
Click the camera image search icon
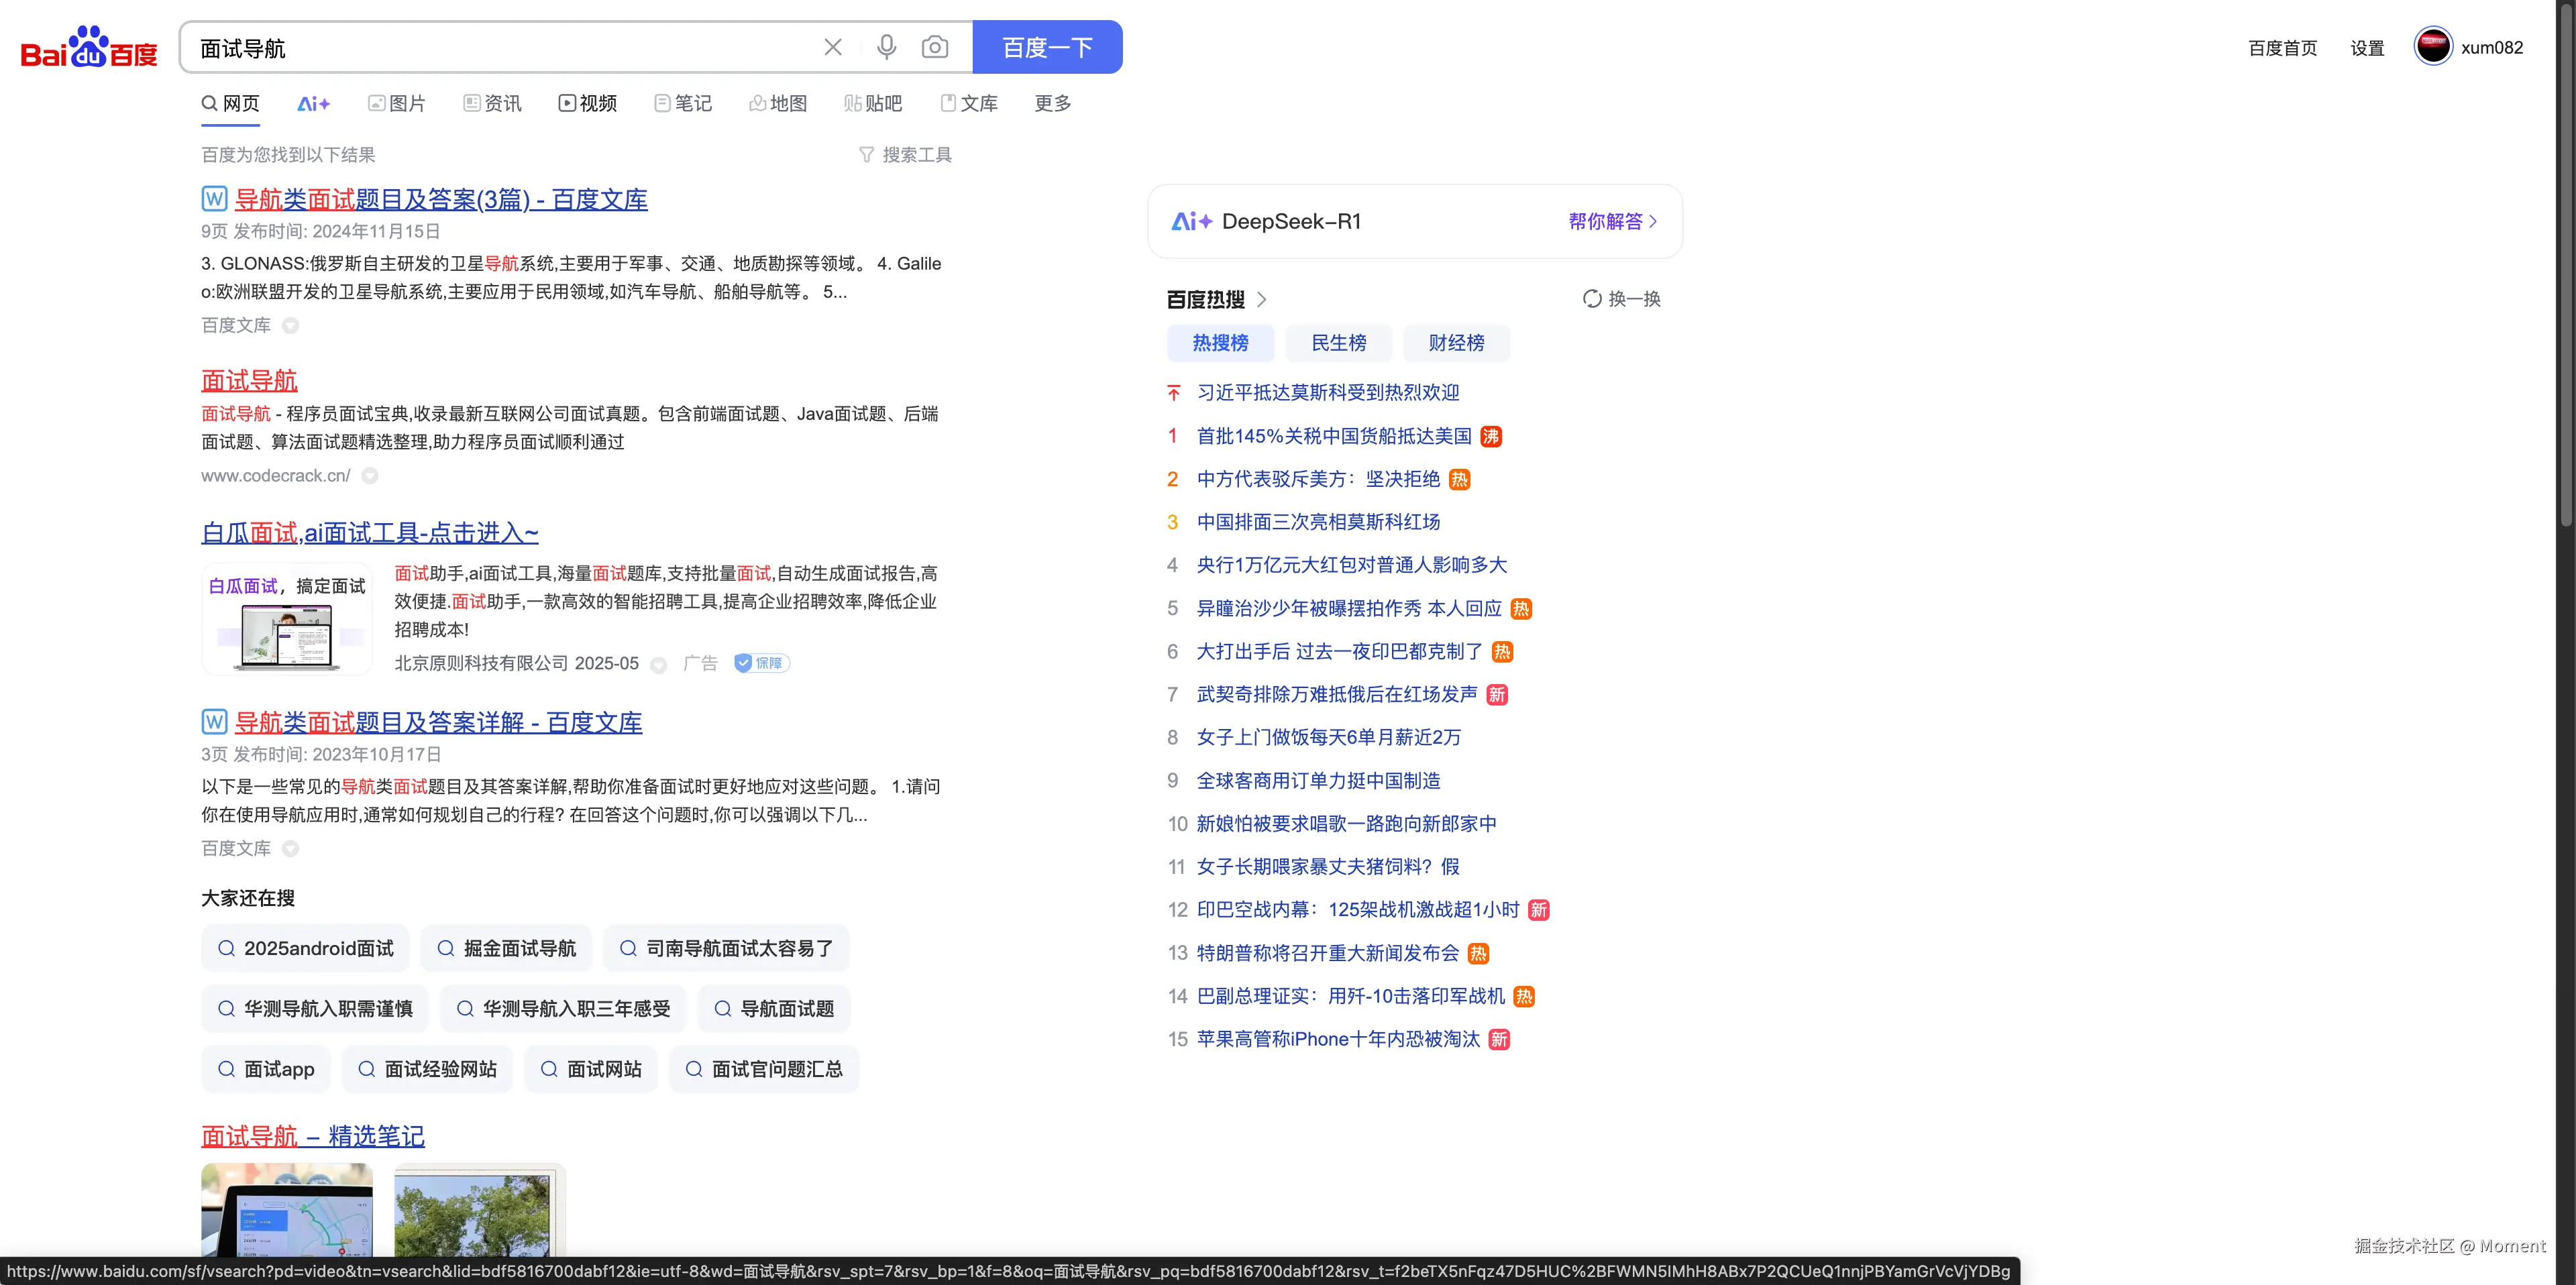tap(934, 47)
